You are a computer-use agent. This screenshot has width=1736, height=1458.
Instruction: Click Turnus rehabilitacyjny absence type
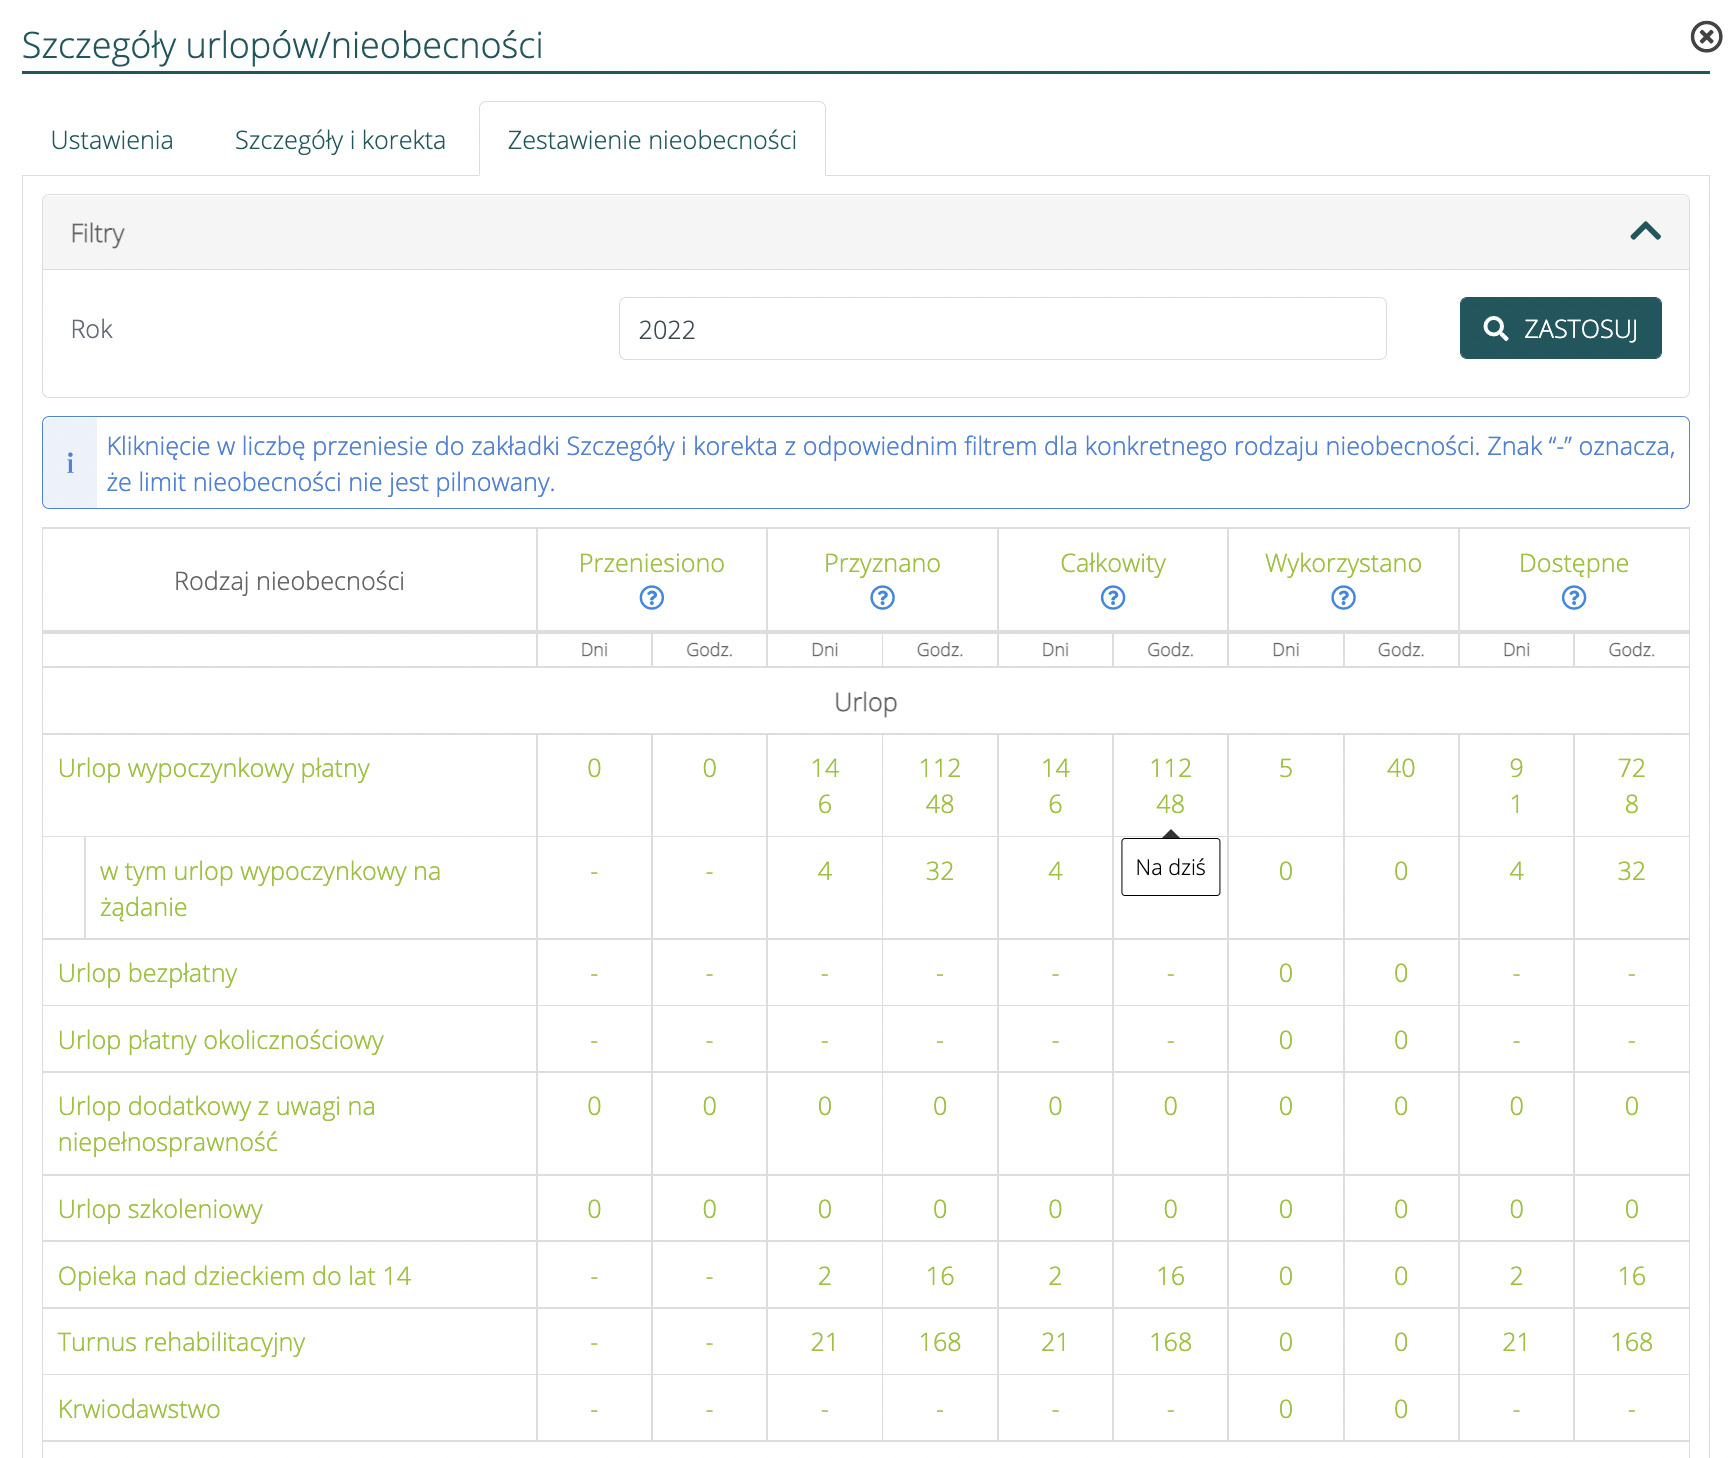click(x=181, y=1342)
